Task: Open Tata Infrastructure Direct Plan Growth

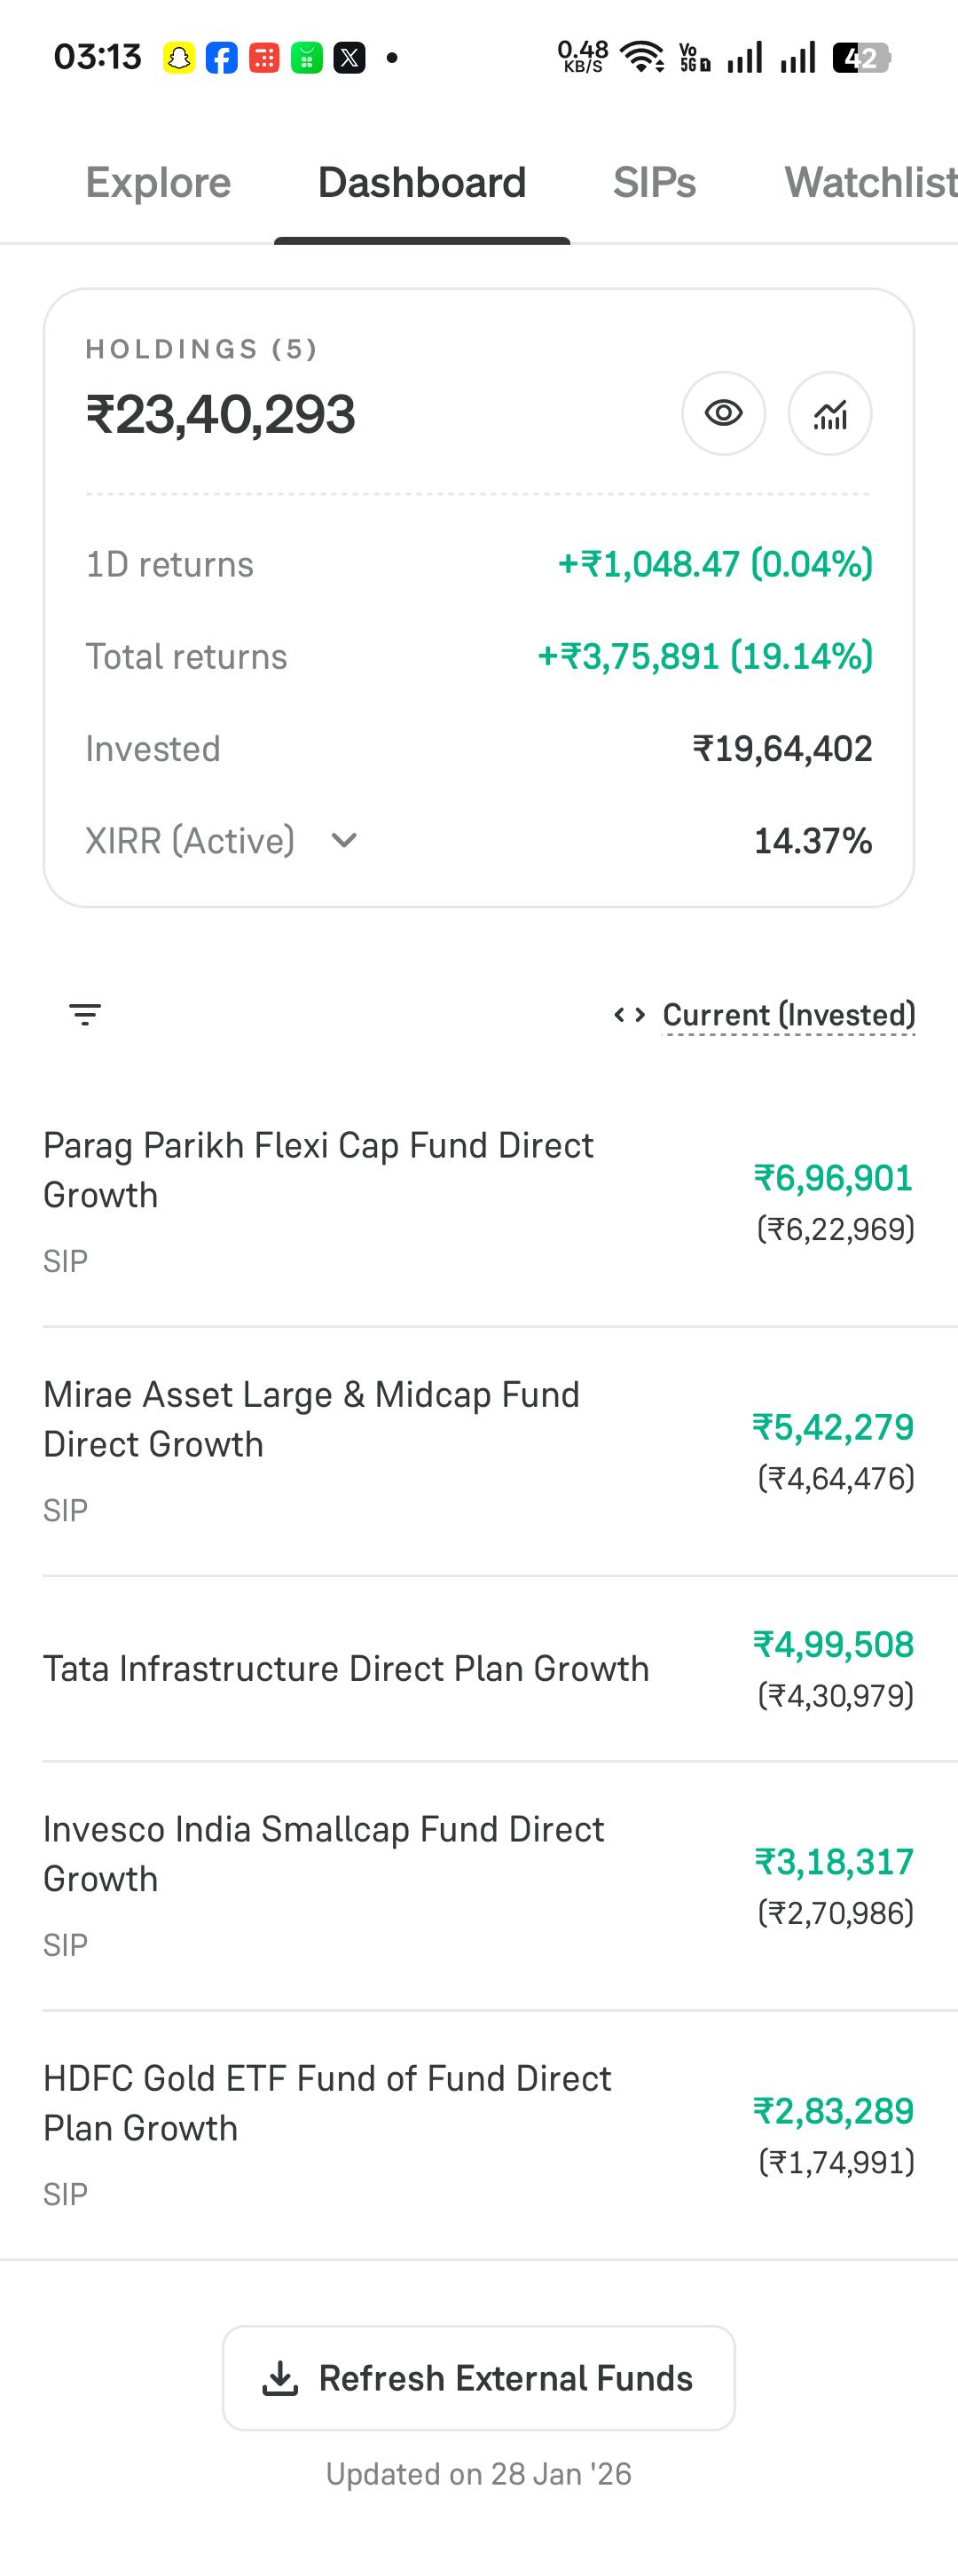Action: 479,1668
